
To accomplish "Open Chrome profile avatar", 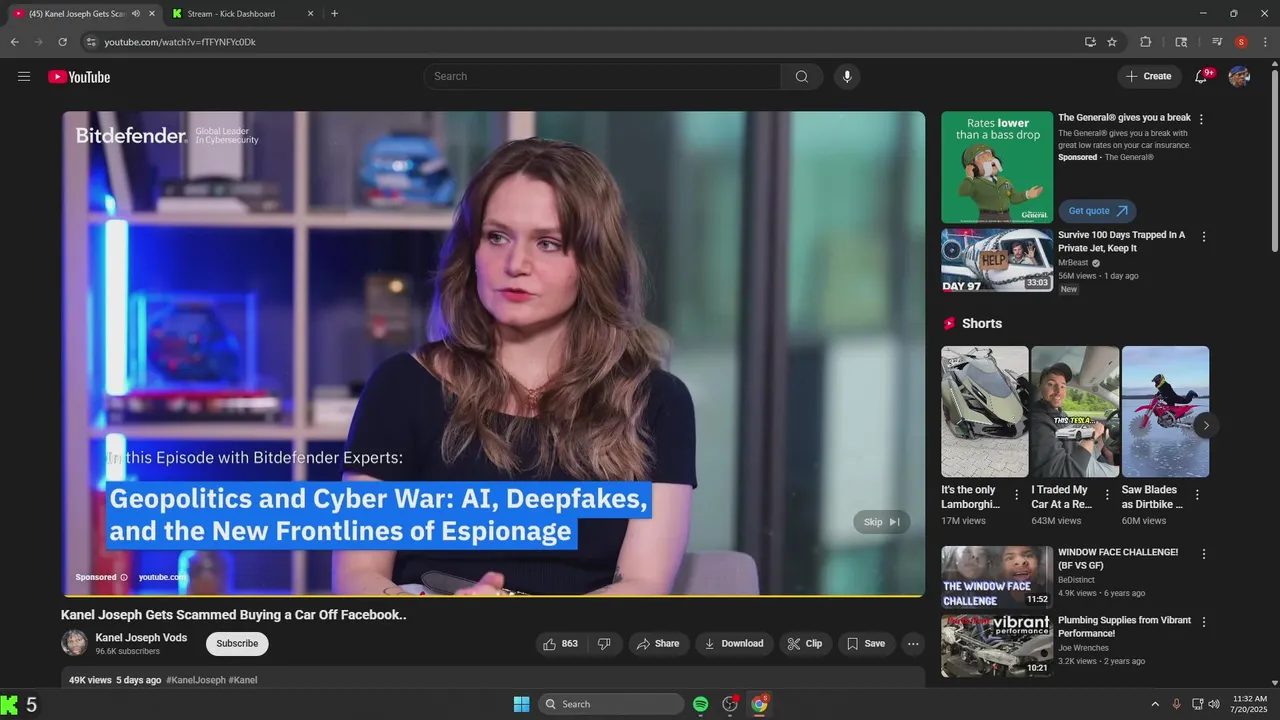I will (1241, 42).
